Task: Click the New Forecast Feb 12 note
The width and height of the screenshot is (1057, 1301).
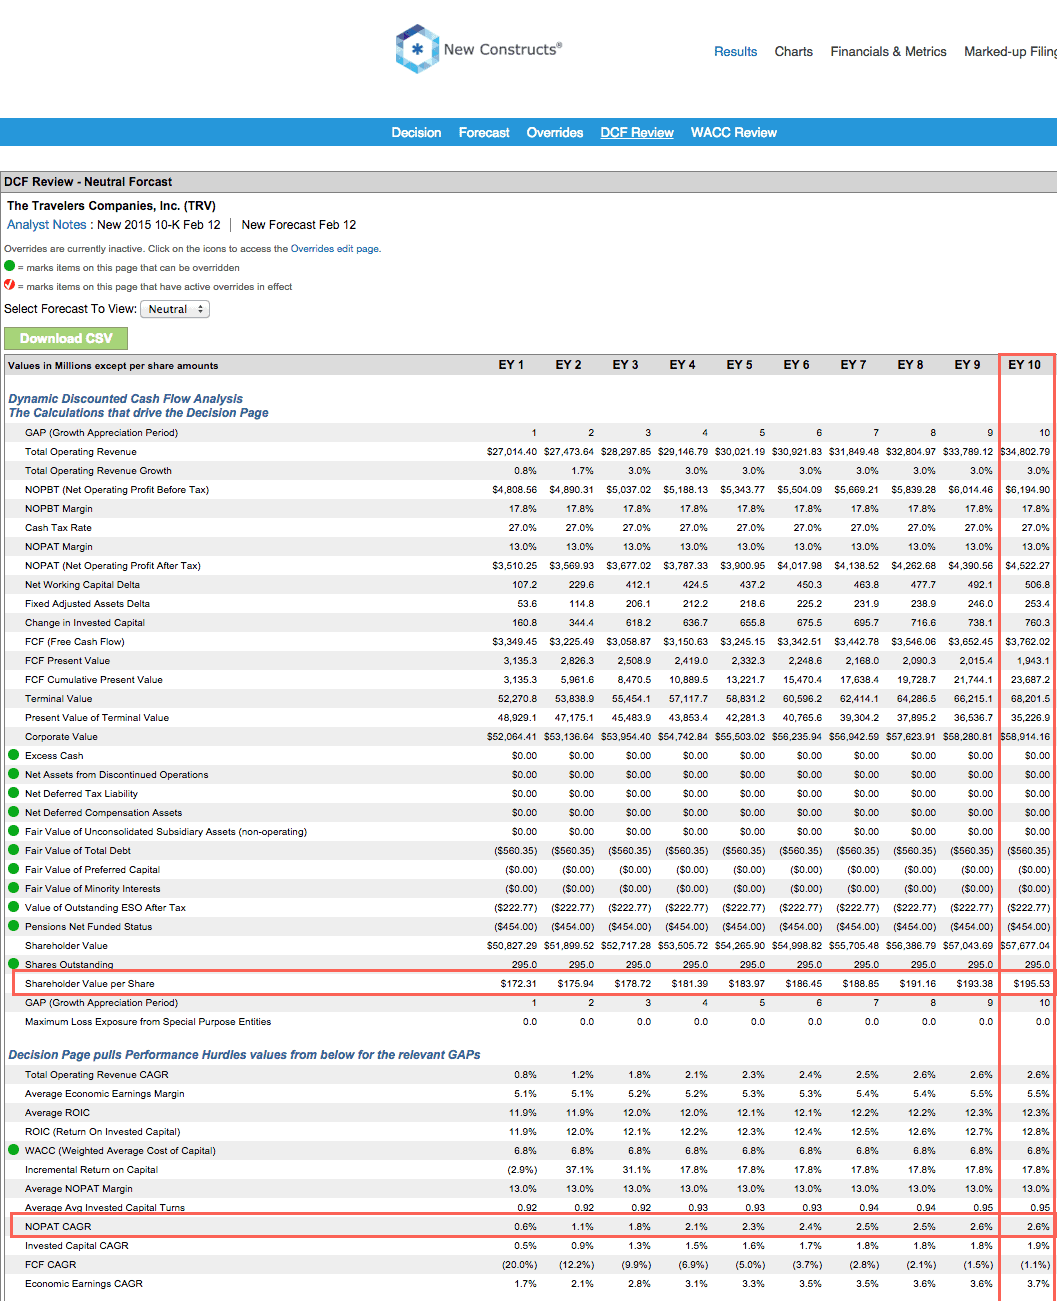Action: (299, 225)
